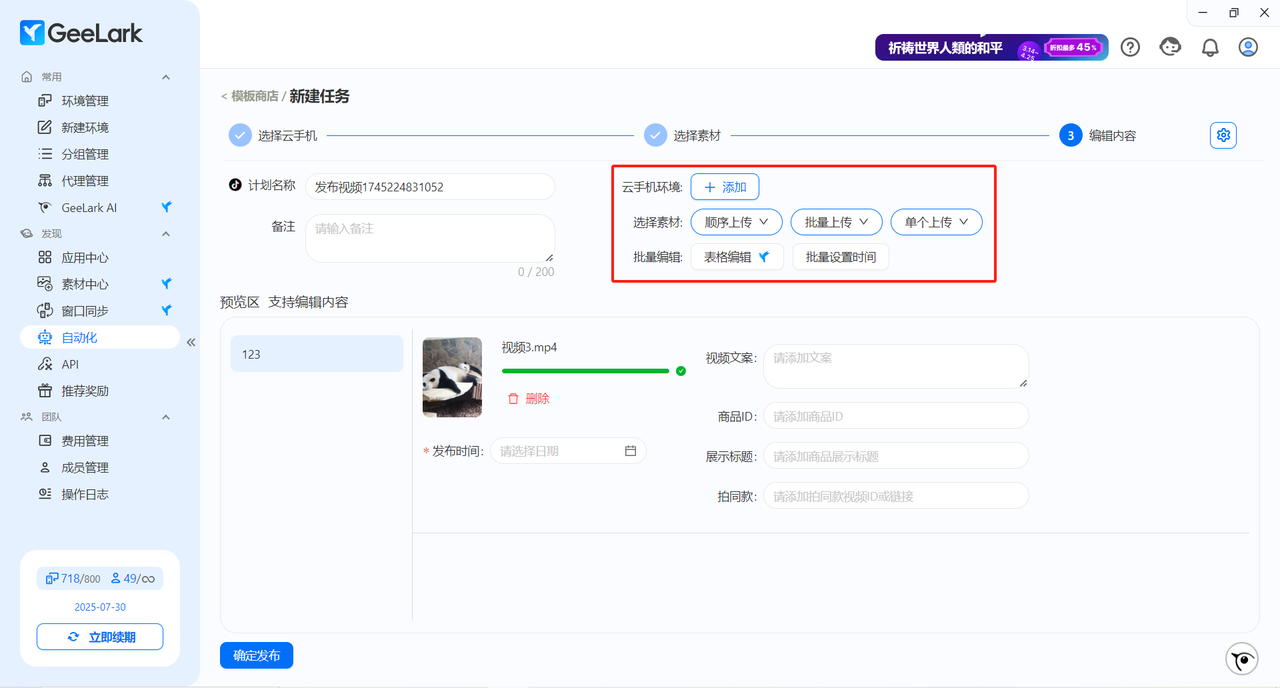Open the 批量上传 dropdown

836,222
